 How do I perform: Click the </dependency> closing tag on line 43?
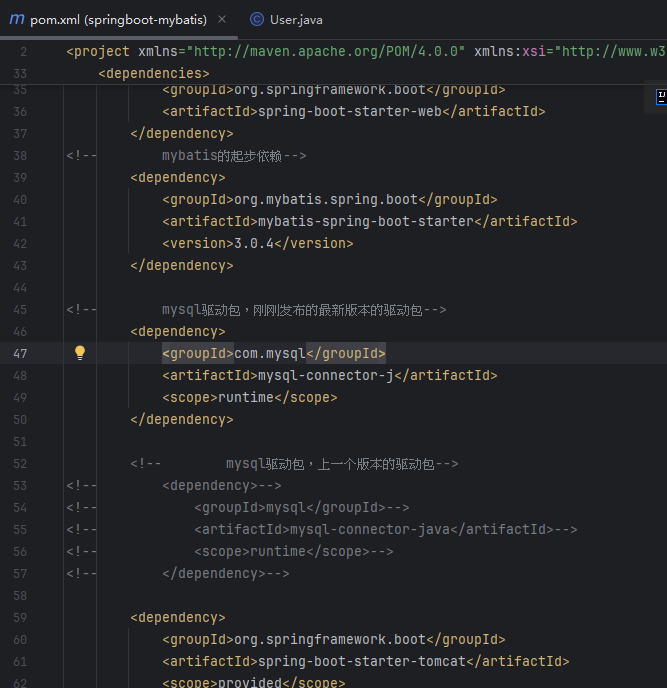pyautogui.click(x=182, y=265)
